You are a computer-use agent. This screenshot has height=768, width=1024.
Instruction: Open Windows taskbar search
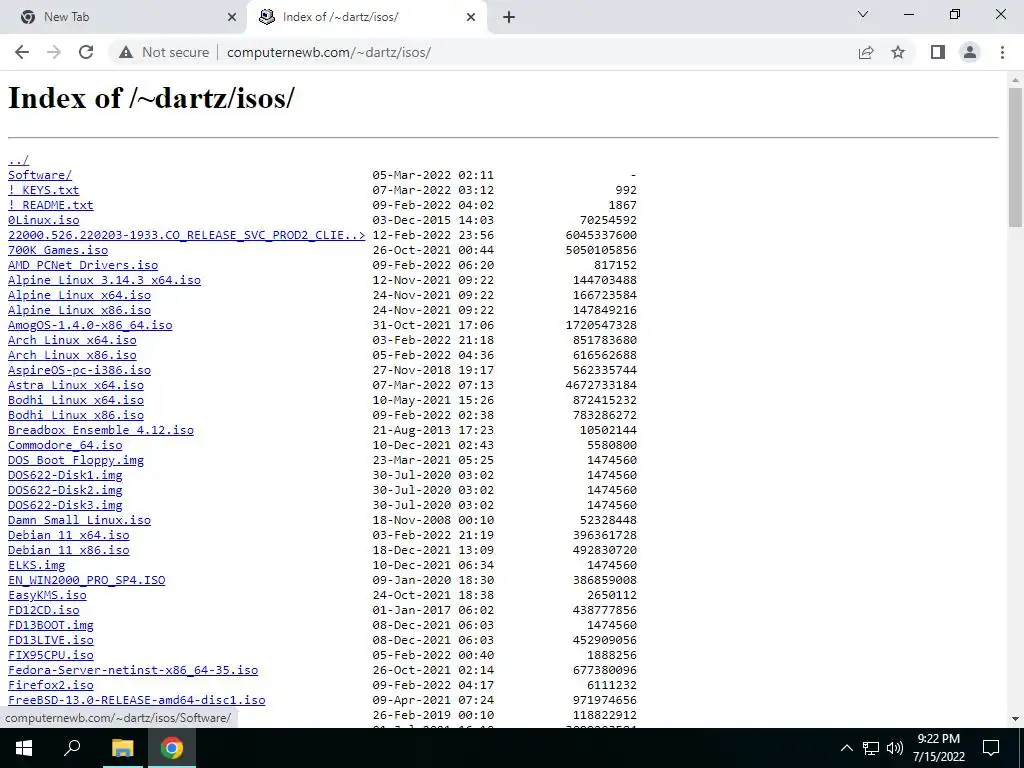tap(72, 748)
